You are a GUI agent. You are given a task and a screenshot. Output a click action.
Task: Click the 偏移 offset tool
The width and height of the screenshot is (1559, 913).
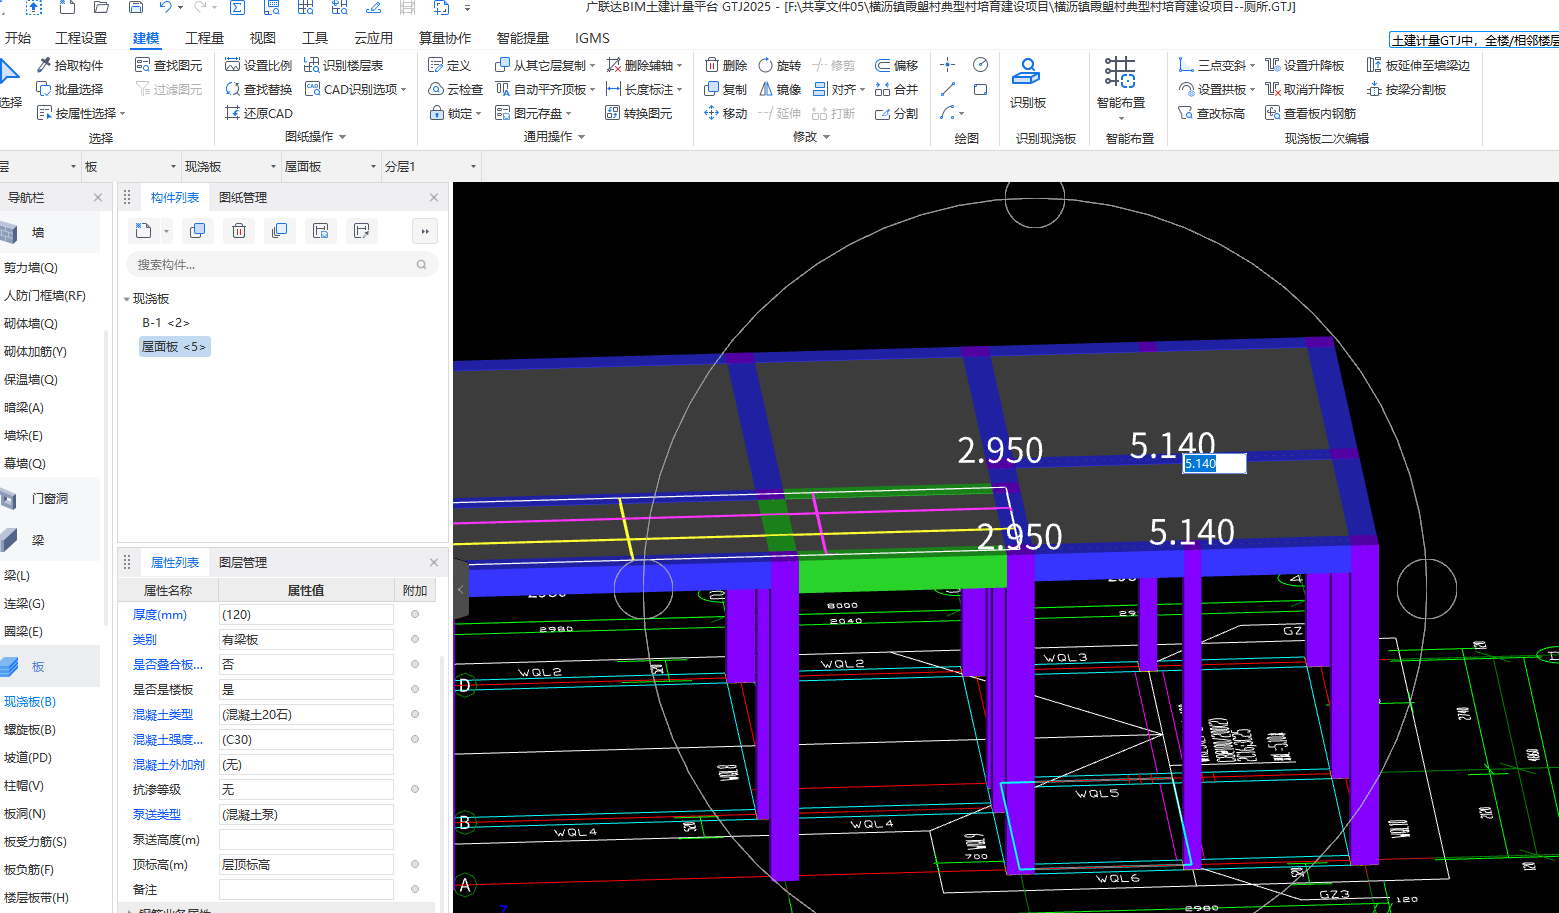click(897, 65)
